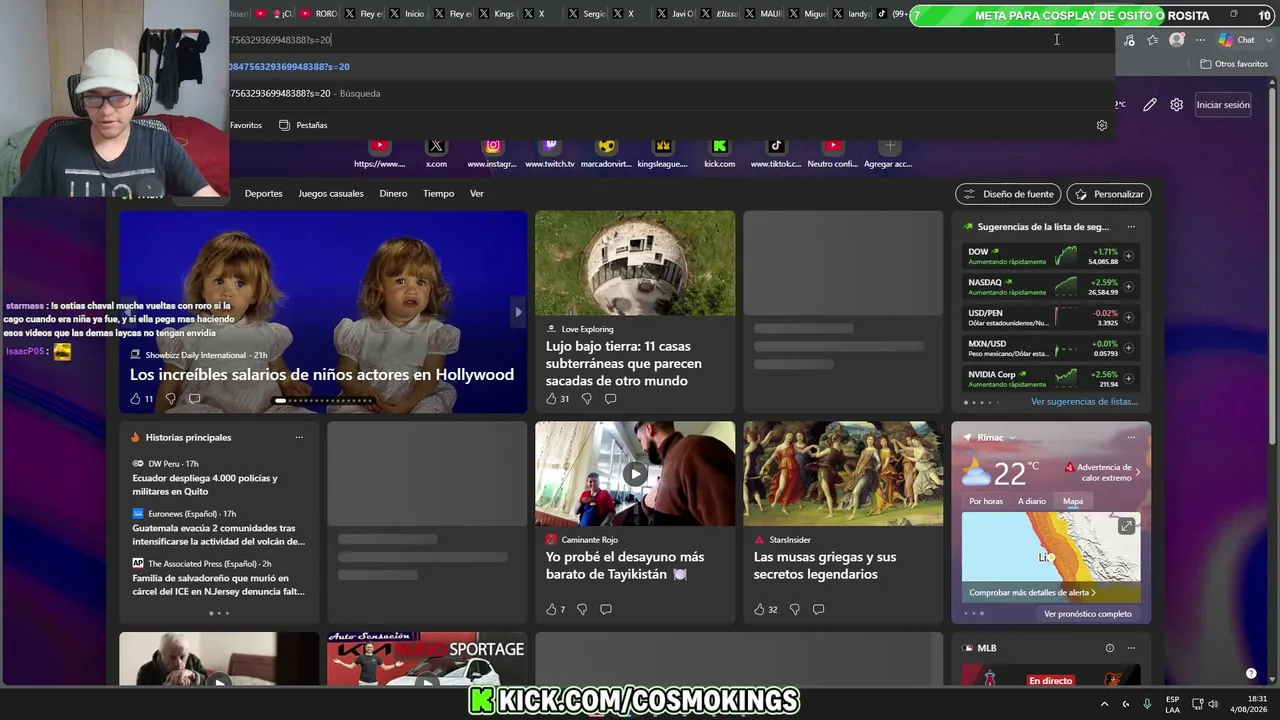Expand the extreme heat warning arrow
This screenshot has width=1280, height=720.
point(1137,472)
